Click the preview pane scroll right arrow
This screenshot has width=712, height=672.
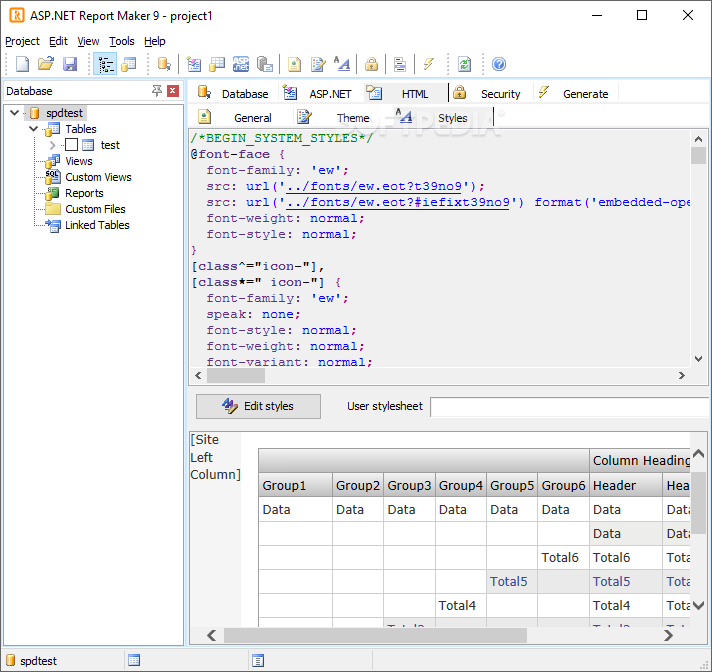point(668,635)
